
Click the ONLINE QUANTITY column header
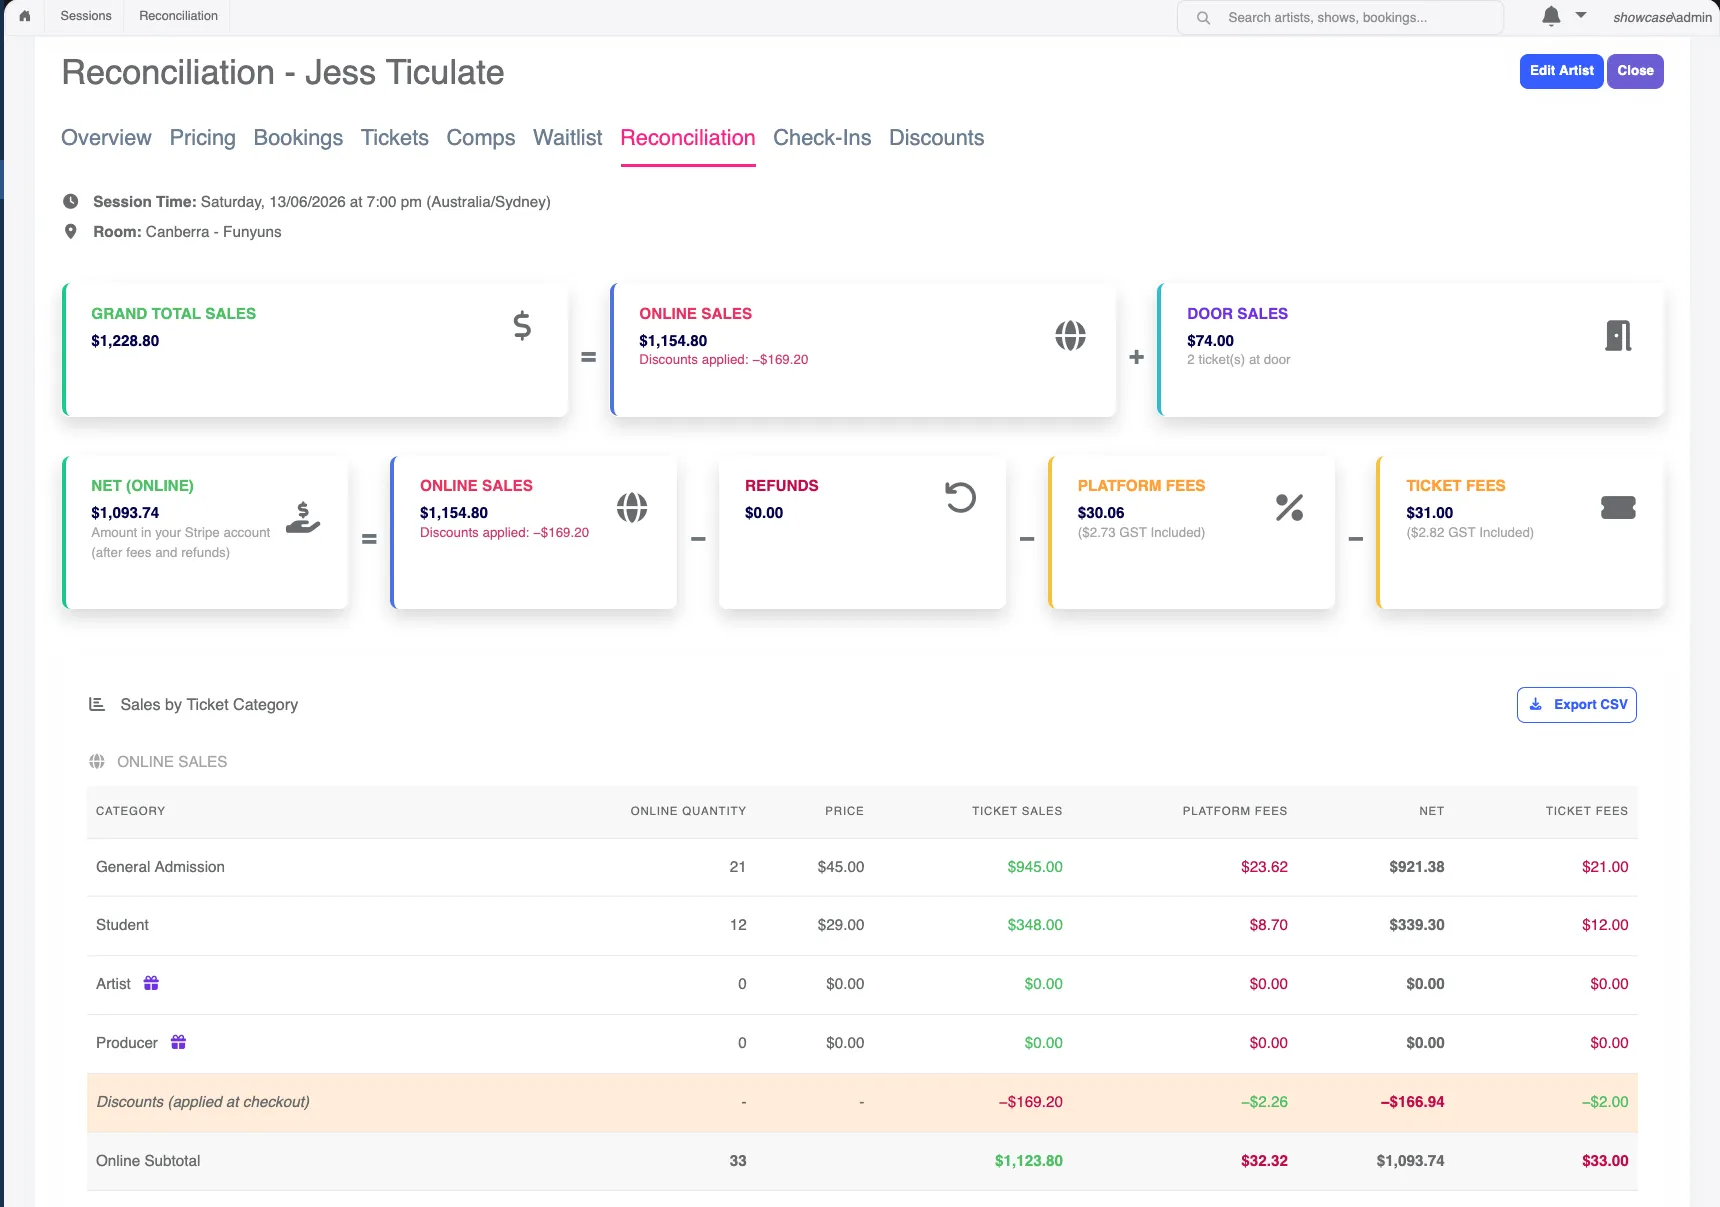688,811
